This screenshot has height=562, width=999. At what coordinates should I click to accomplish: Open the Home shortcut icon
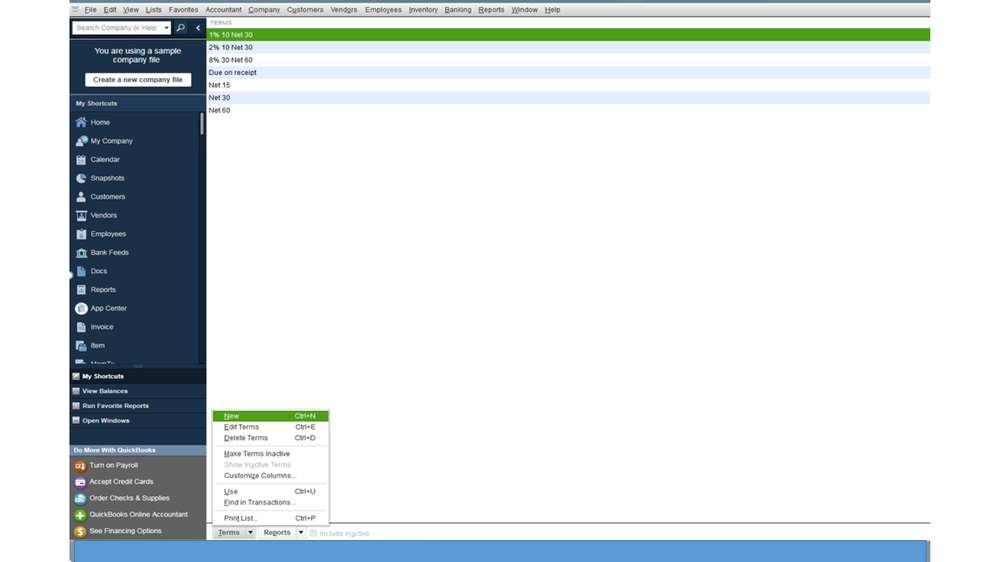pyautogui.click(x=81, y=122)
